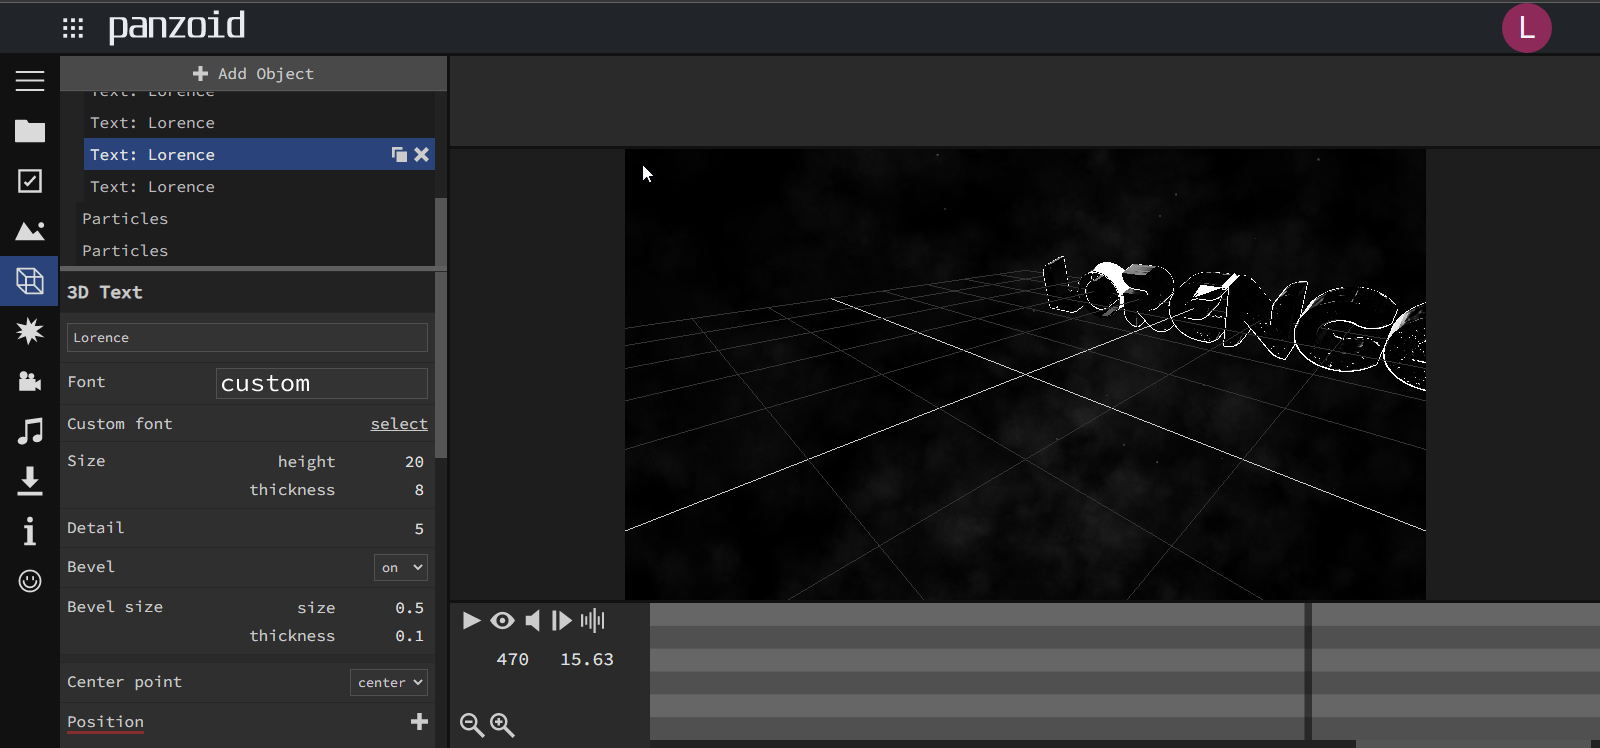Open the Center point dropdown
1600x748 pixels.
coord(389,682)
